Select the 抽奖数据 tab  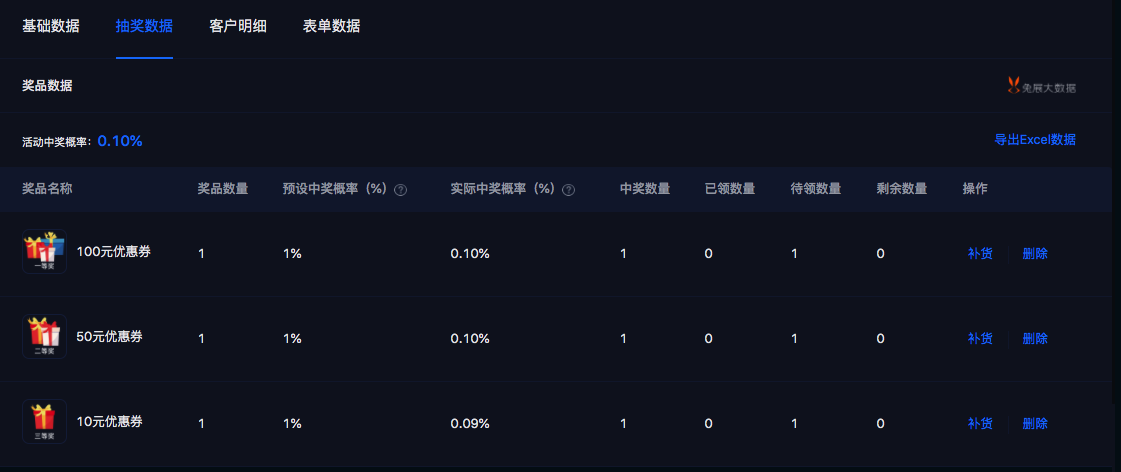[144, 26]
